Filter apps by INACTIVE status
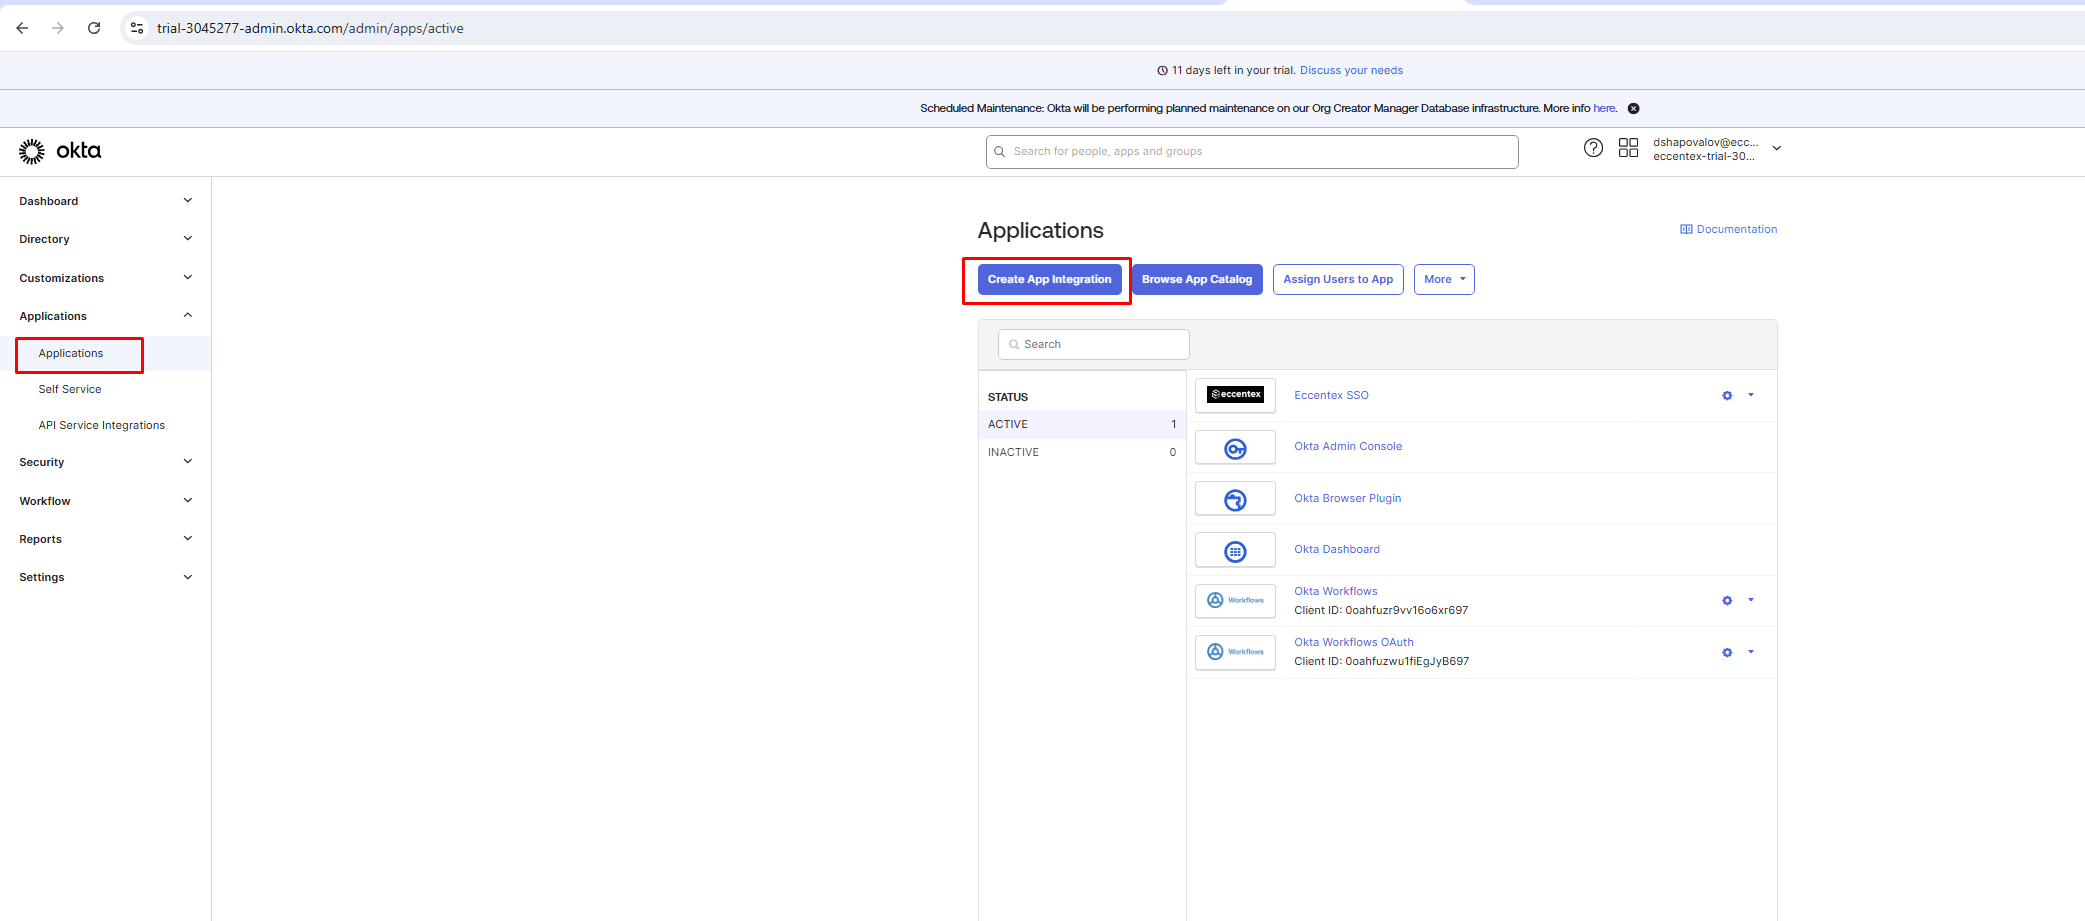The height and width of the screenshot is (921, 2085). [1081, 452]
